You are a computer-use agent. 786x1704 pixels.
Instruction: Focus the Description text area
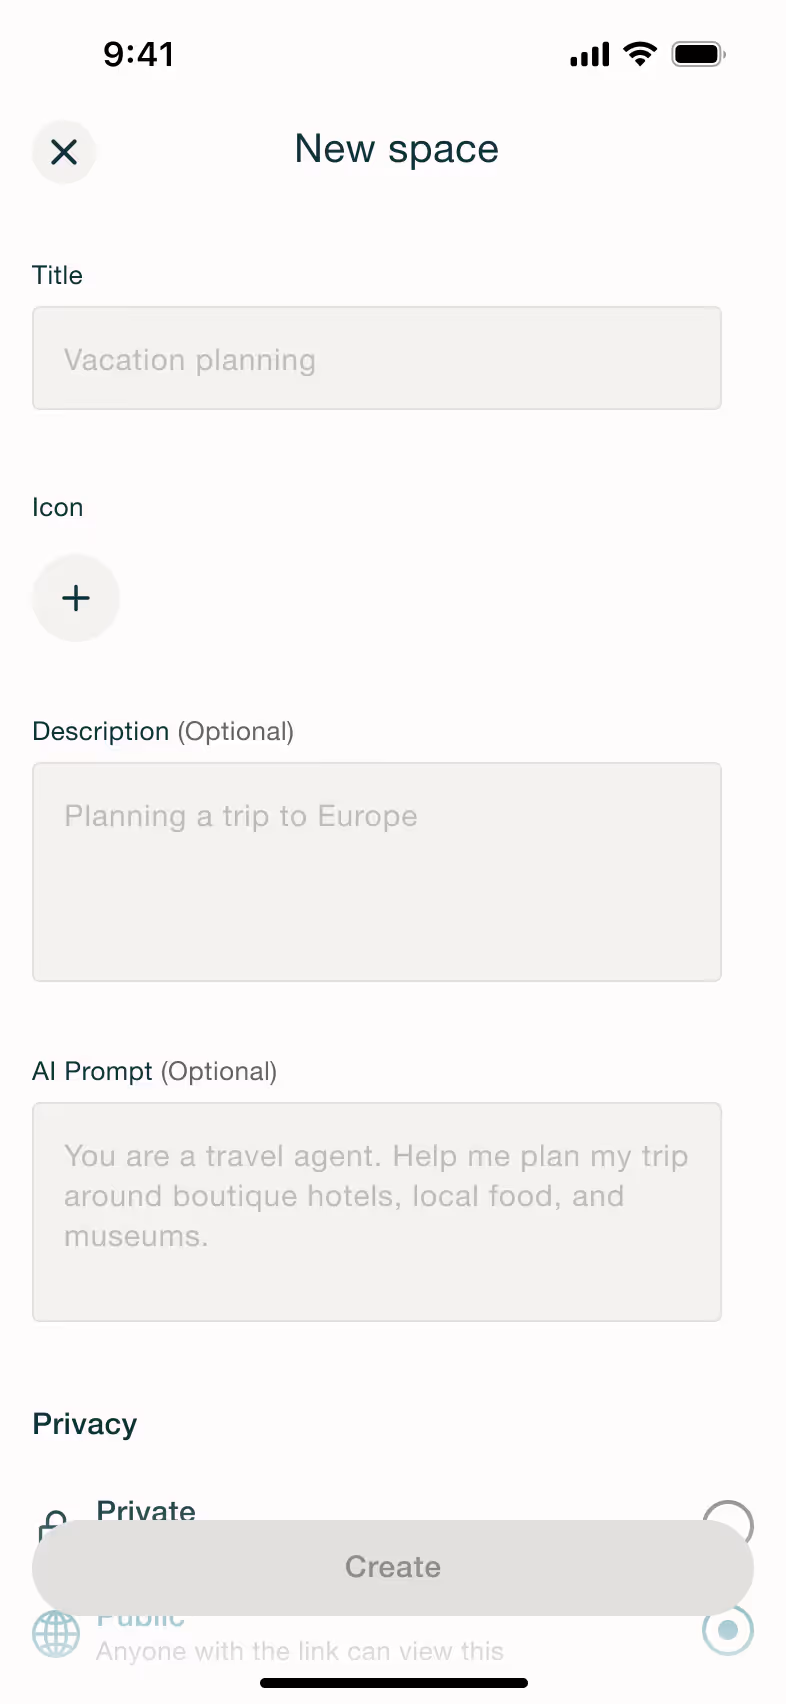coord(377,872)
